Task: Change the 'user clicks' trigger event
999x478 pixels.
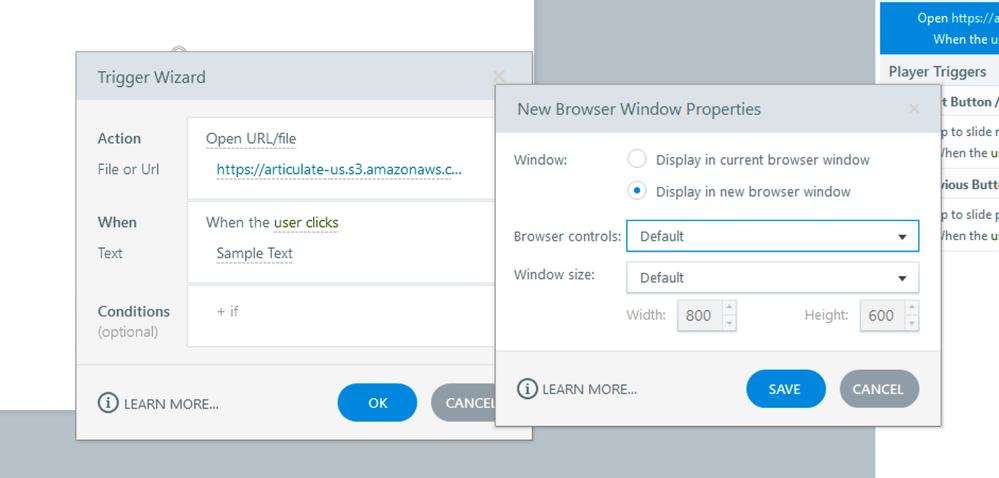Action: (x=306, y=222)
